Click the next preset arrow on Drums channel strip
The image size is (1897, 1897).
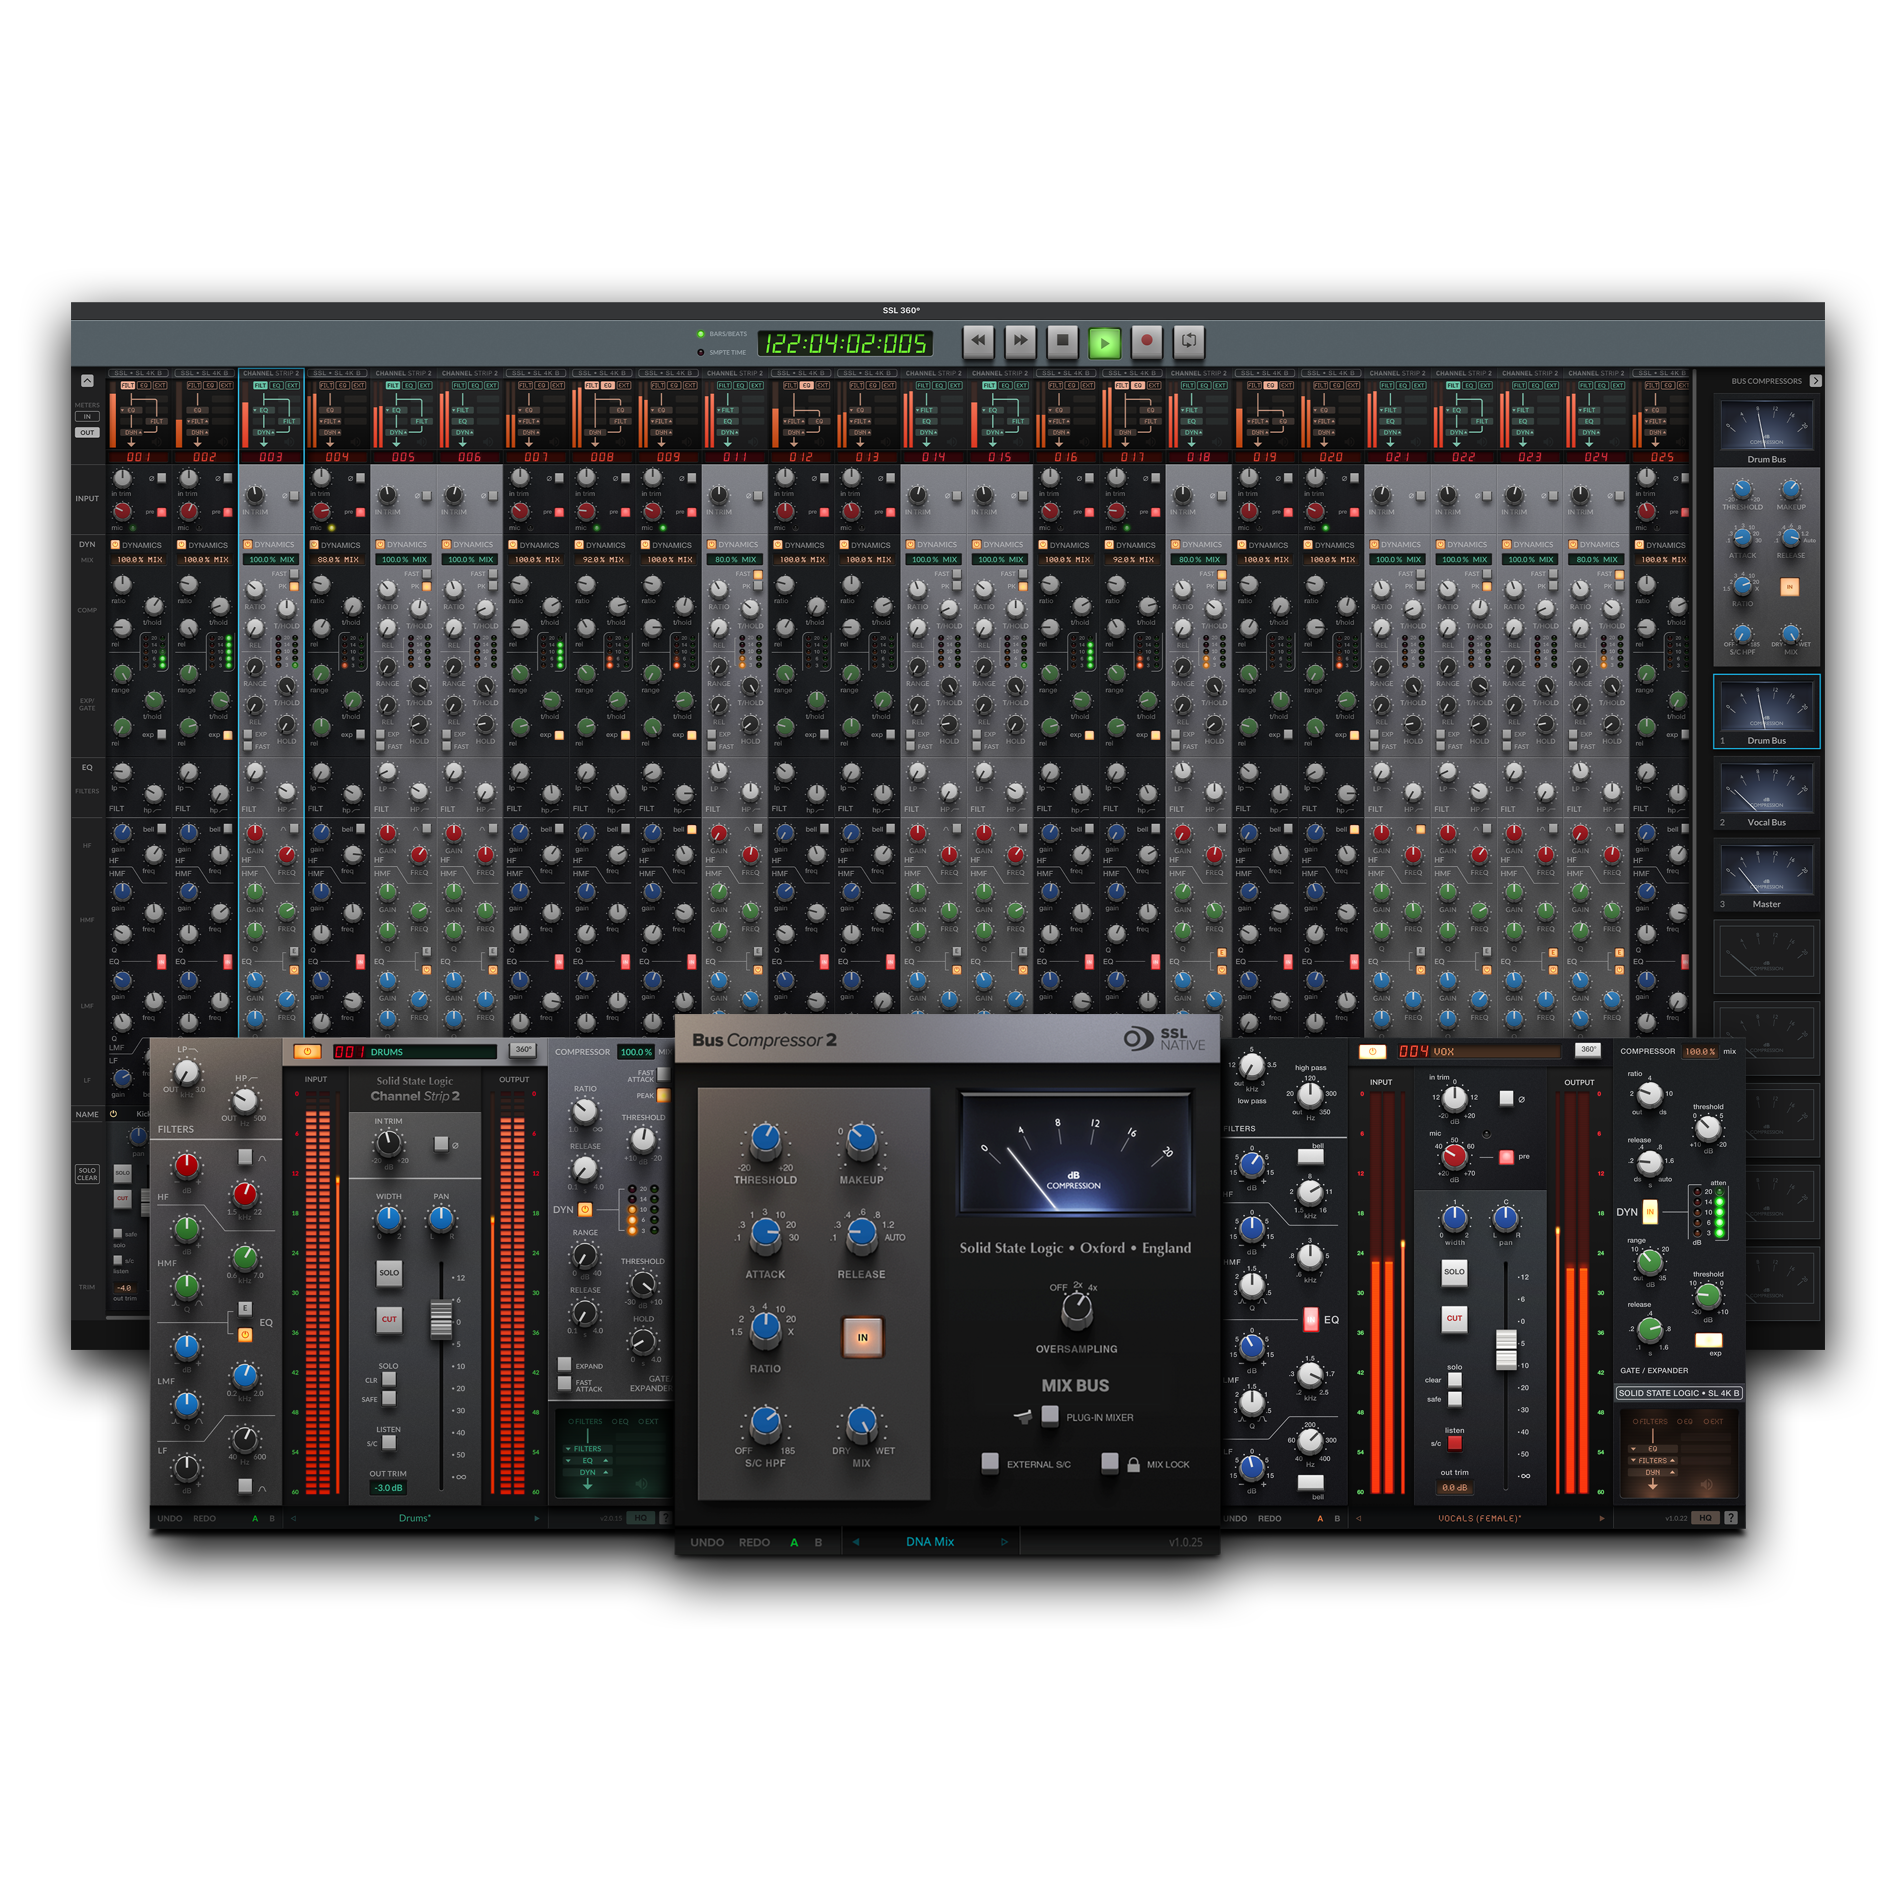point(537,1518)
